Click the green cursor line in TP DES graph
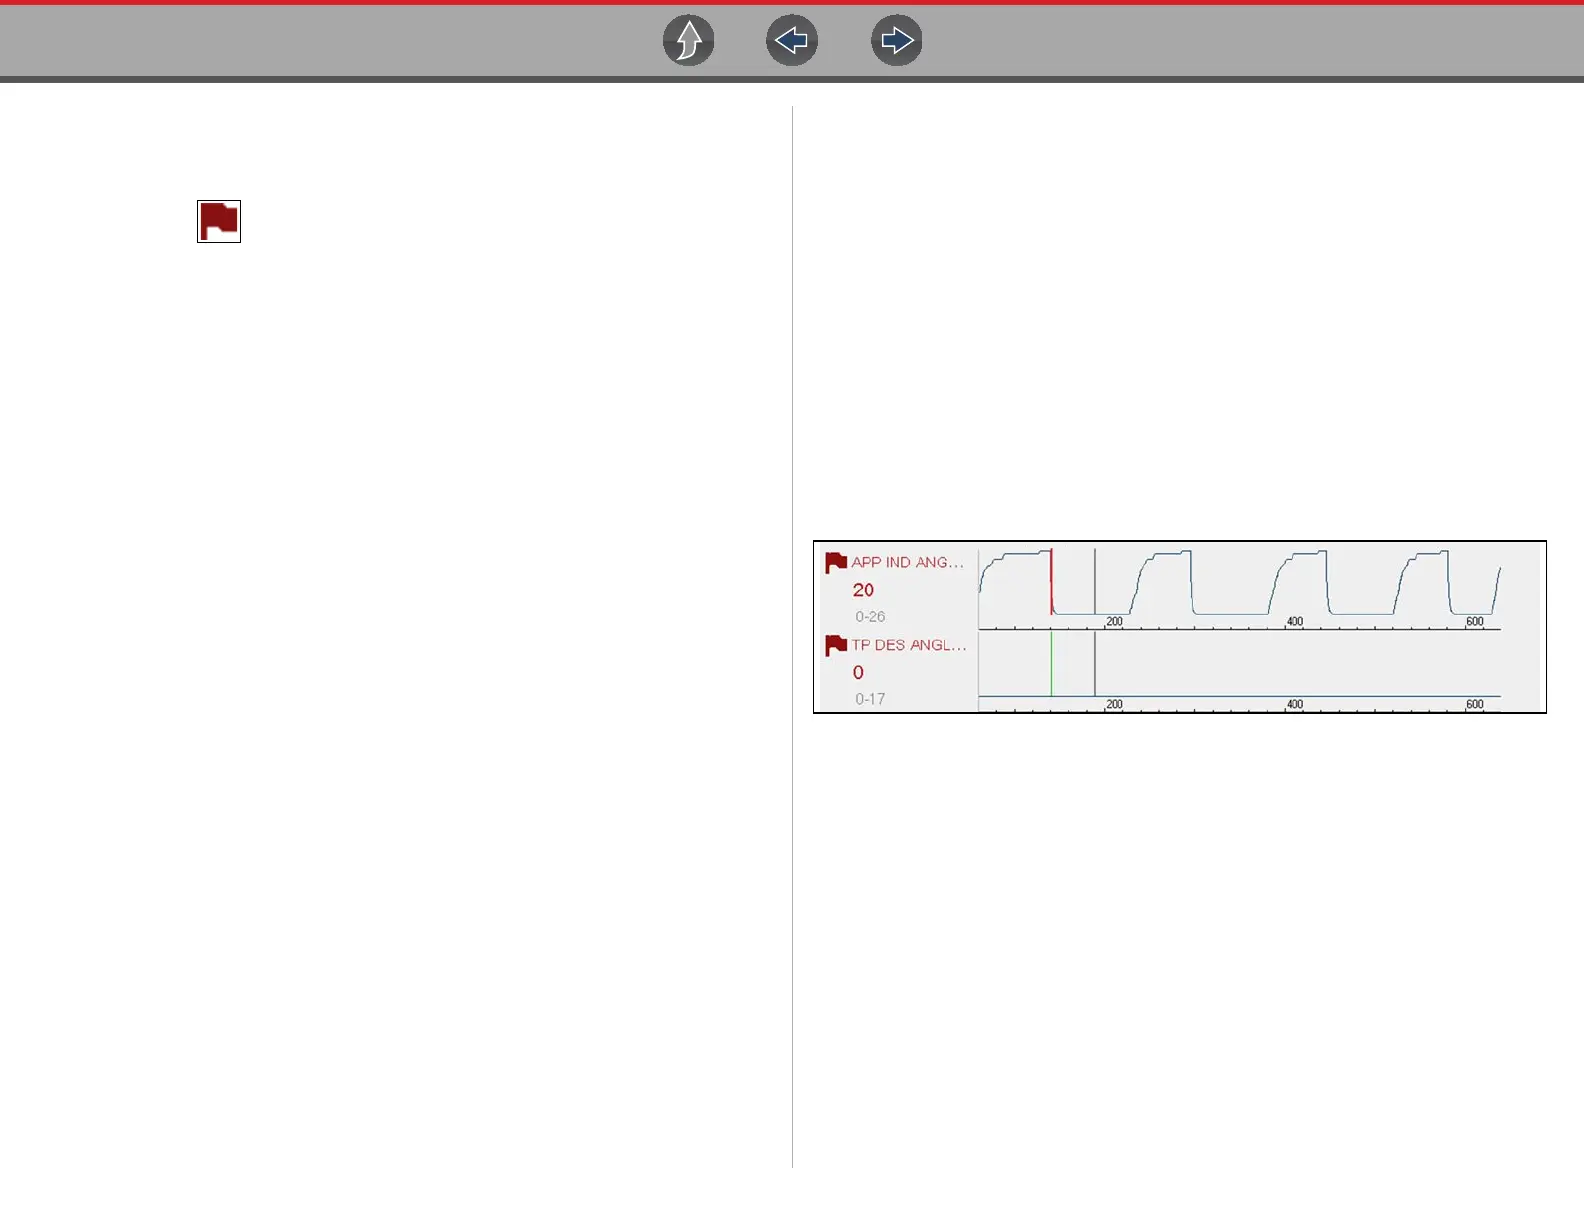Viewport: 1584px width, 1224px height. click(1051, 663)
